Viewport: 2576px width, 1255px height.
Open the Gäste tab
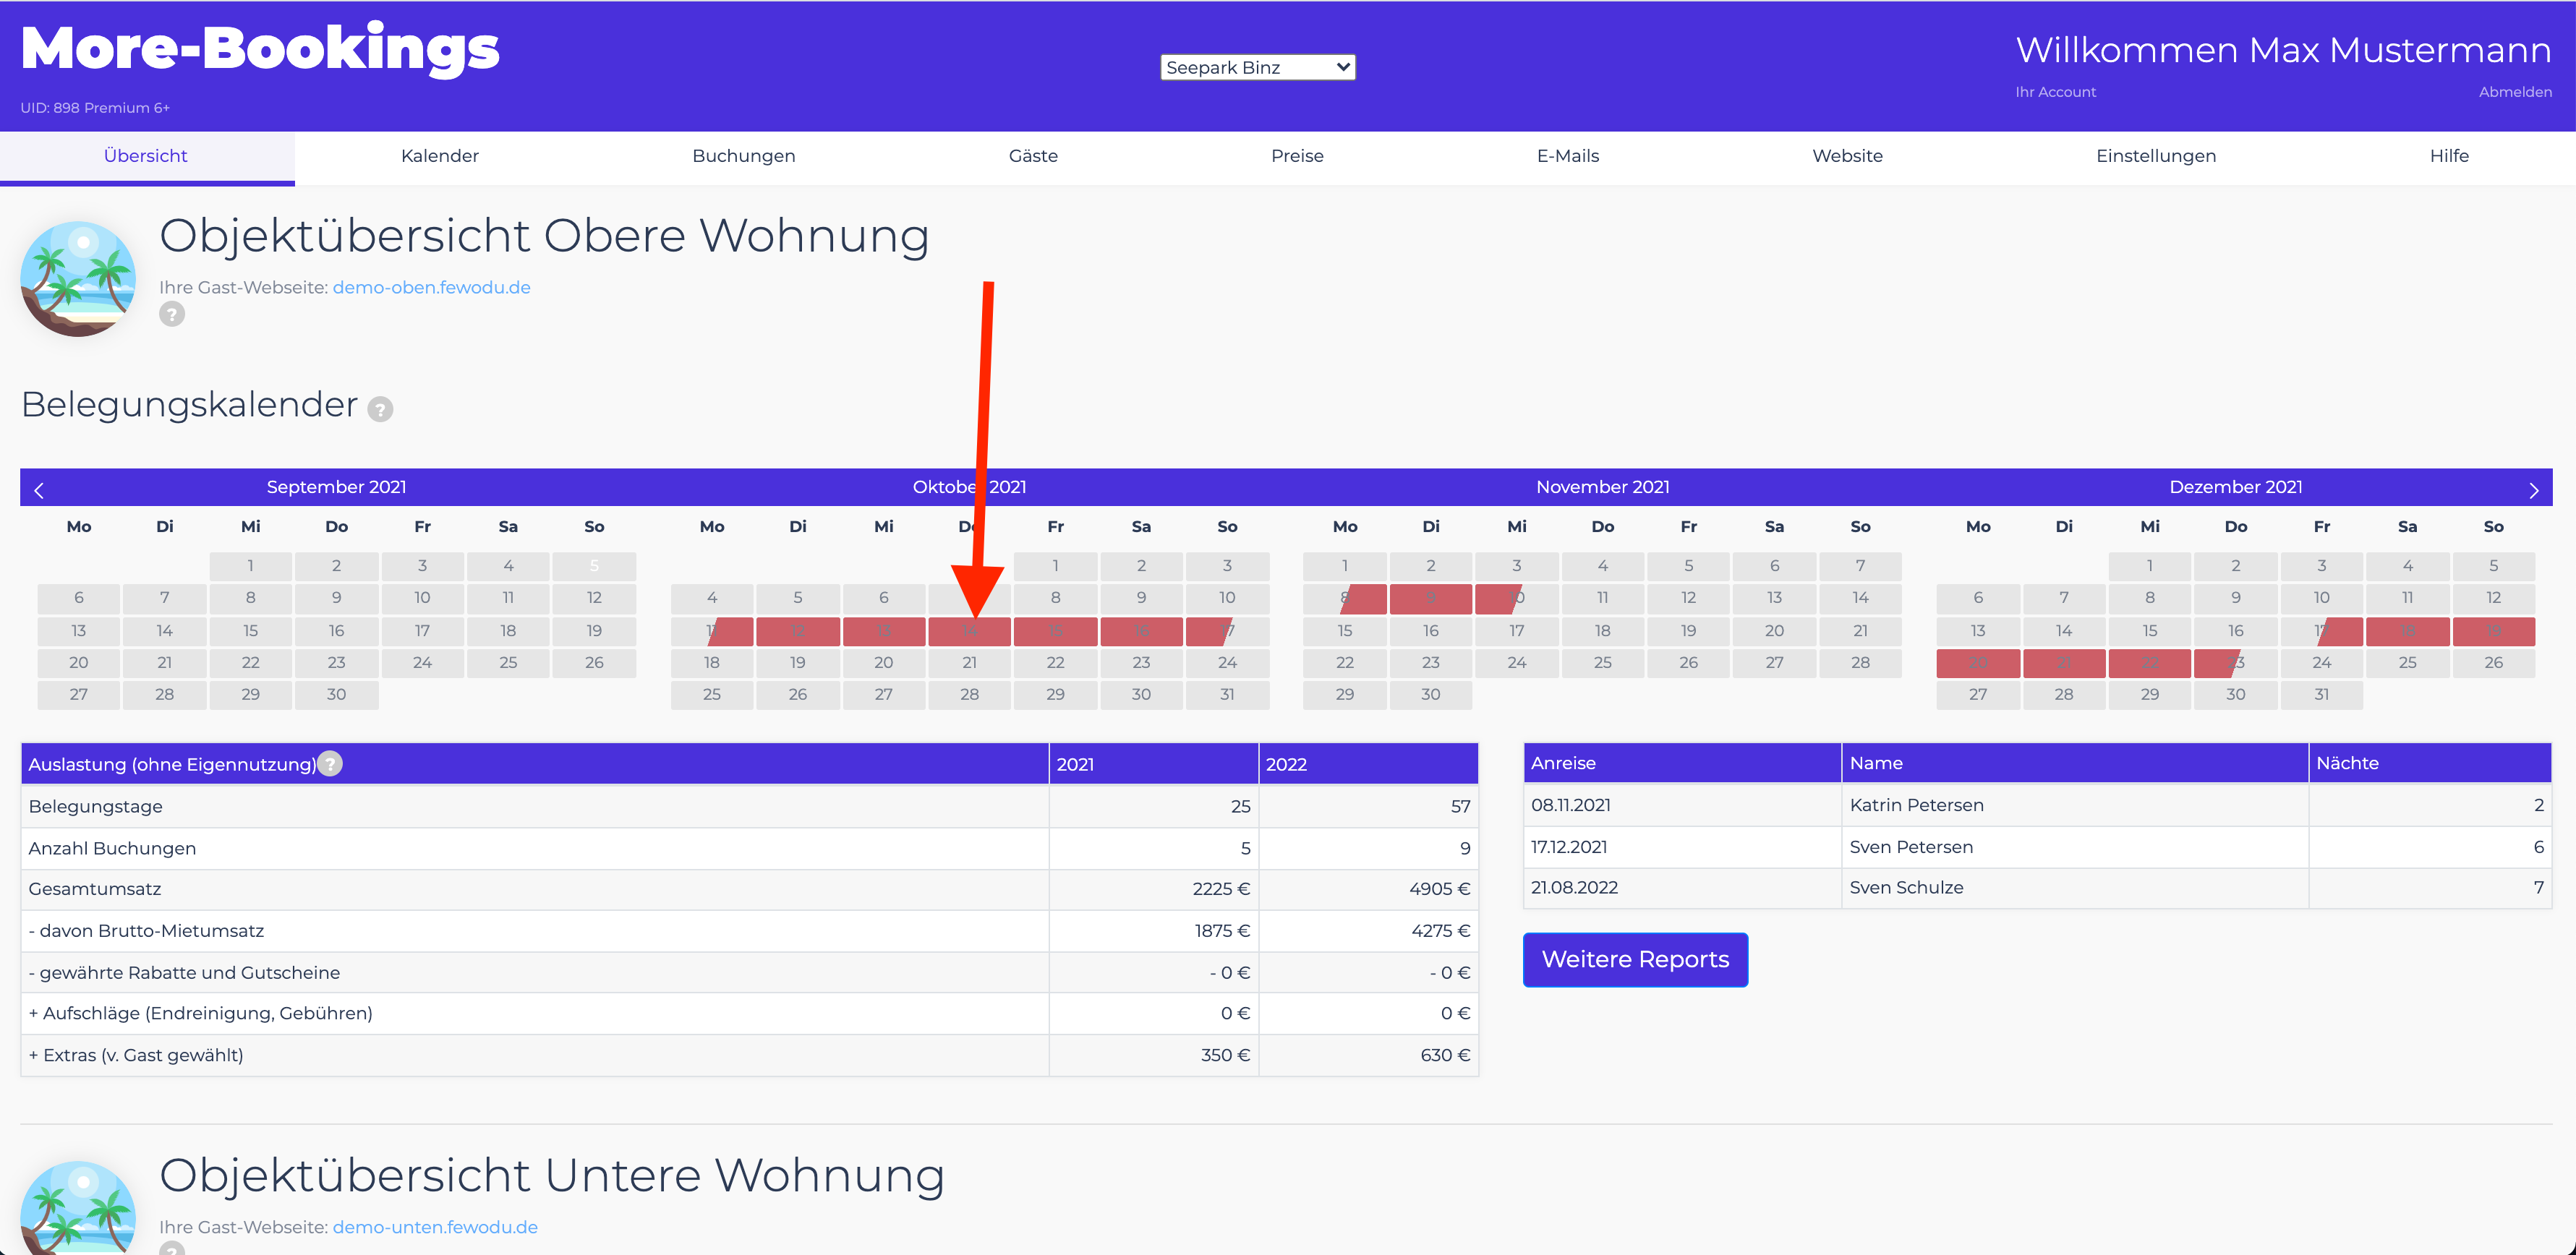coord(1033,156)
